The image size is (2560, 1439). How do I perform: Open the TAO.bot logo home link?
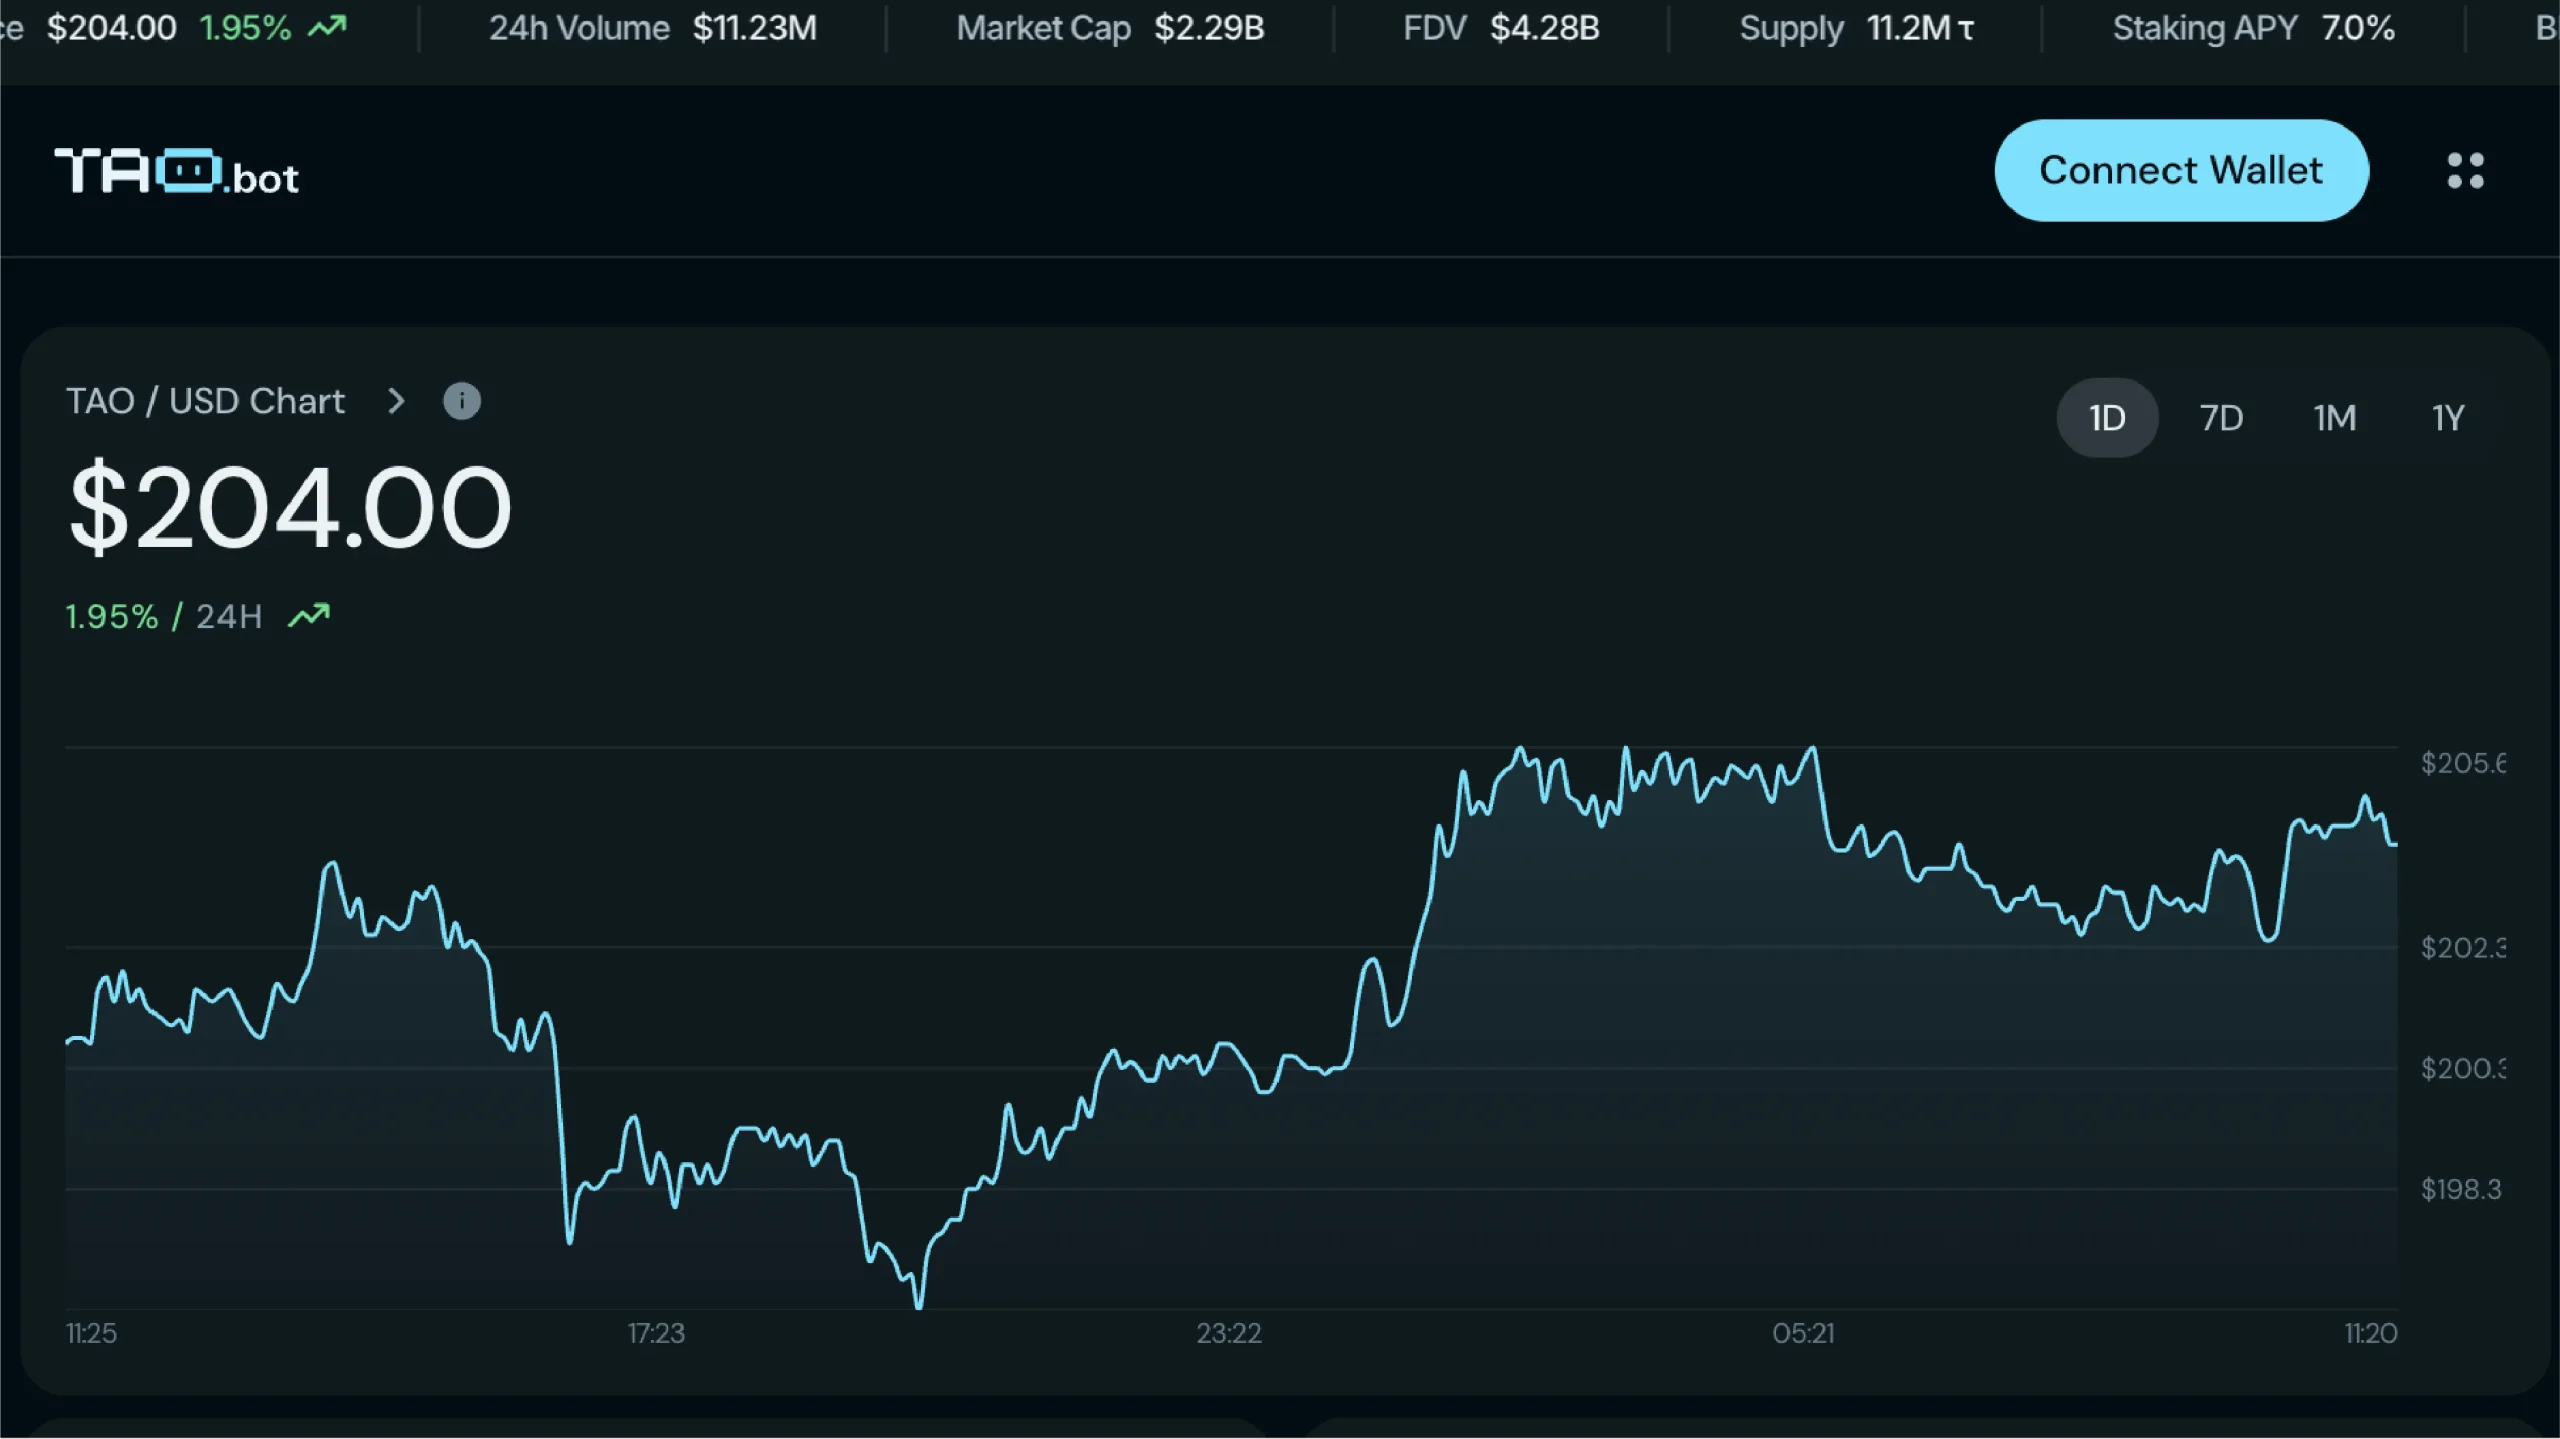[177, 172]
